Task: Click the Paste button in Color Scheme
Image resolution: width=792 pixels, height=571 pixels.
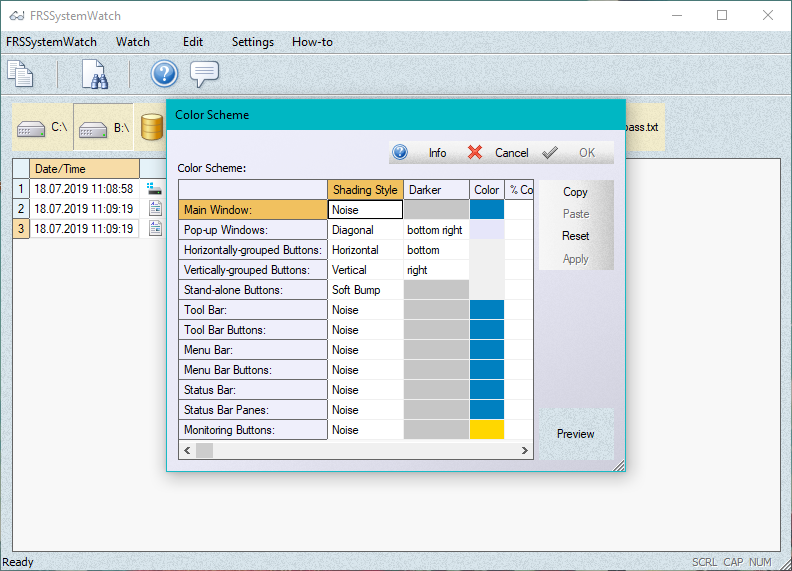Action: click(575, 214)
